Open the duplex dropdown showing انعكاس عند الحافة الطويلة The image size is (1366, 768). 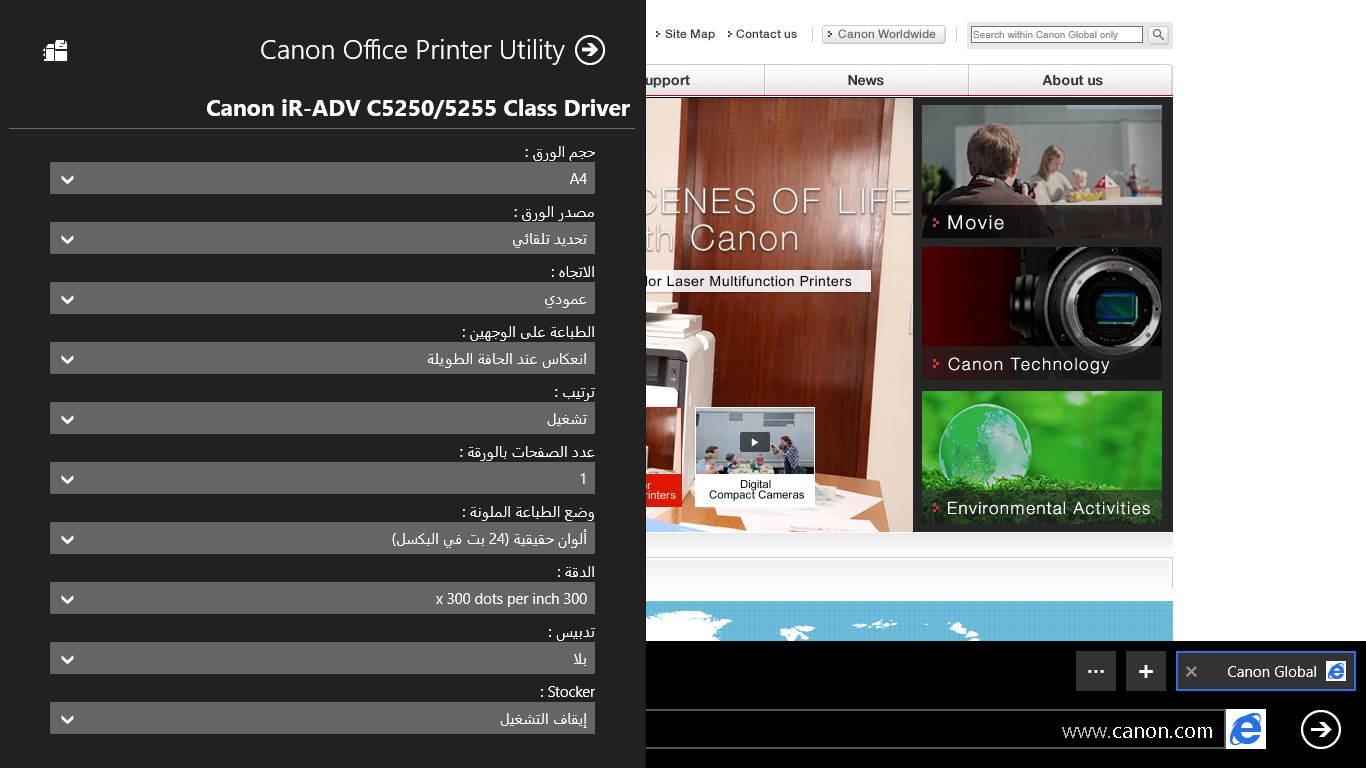coord(322,359)
